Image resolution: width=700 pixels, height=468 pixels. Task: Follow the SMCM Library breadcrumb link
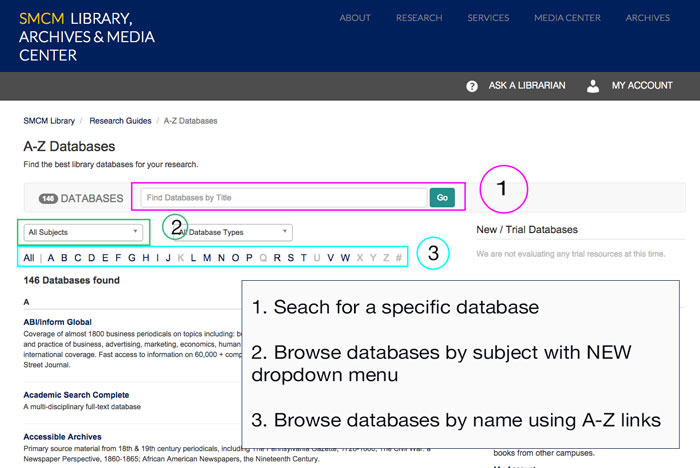(50, 121)
